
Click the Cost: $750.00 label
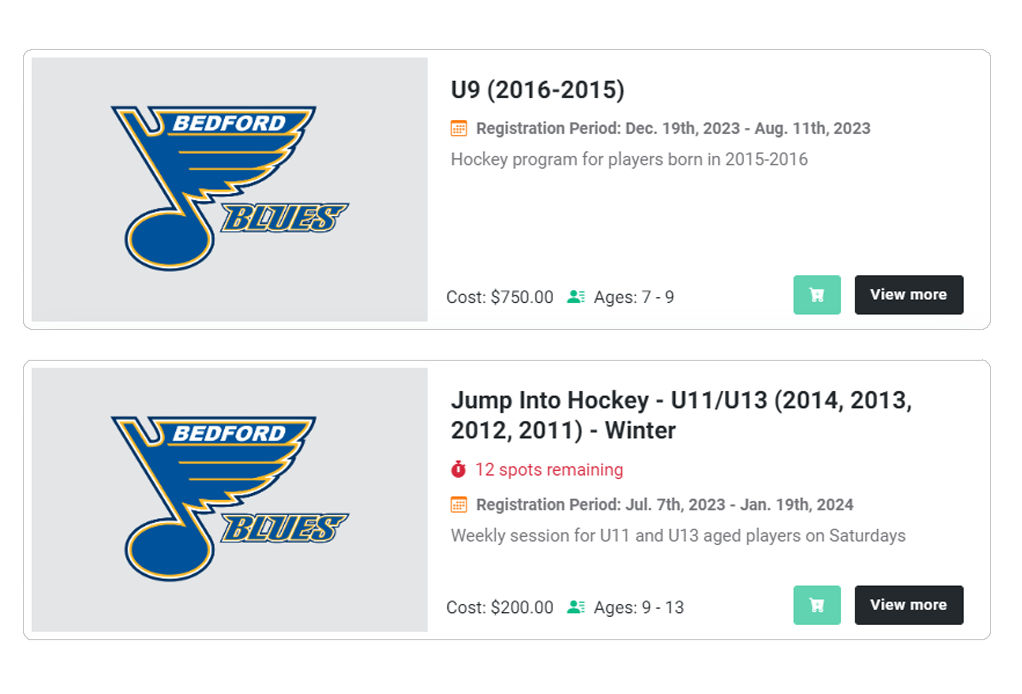(499, 297)
